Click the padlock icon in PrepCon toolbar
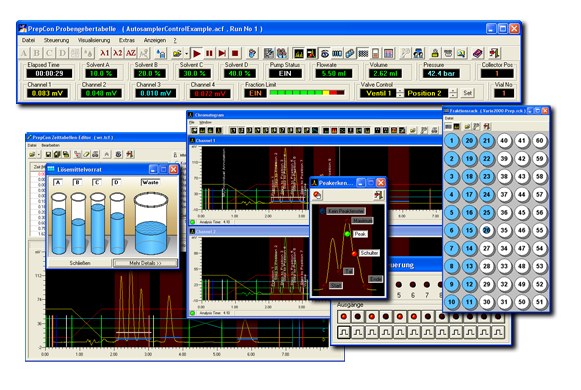The image size is (581, 390). (435, 53)
